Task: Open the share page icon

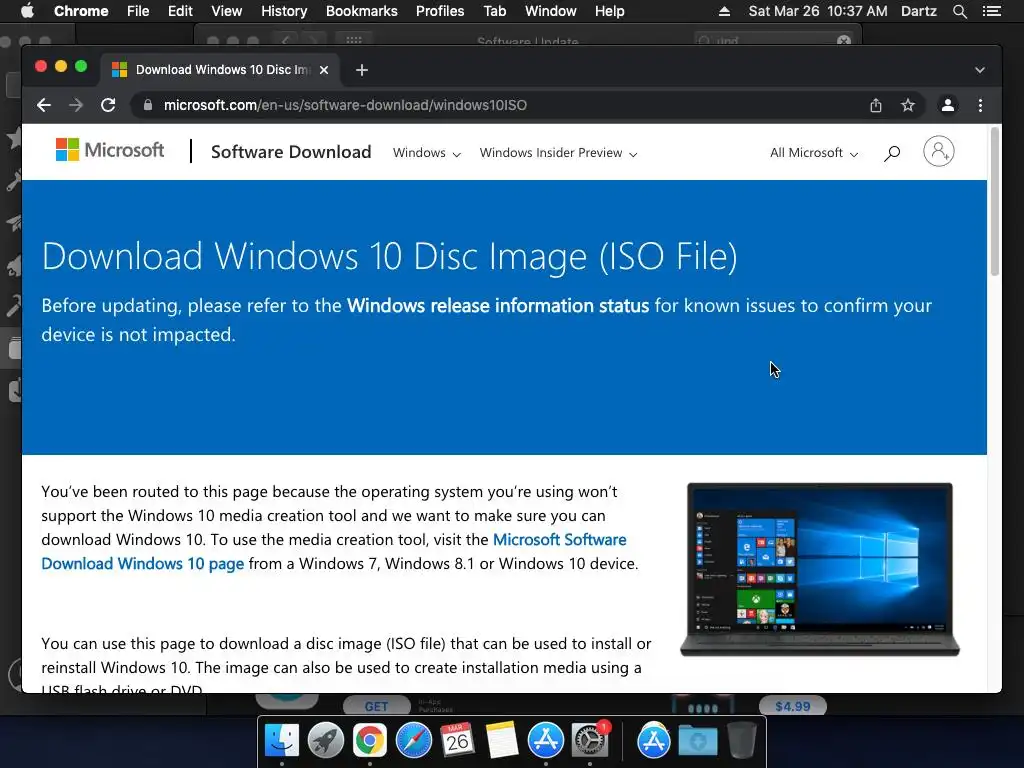Action: (876, 105)
